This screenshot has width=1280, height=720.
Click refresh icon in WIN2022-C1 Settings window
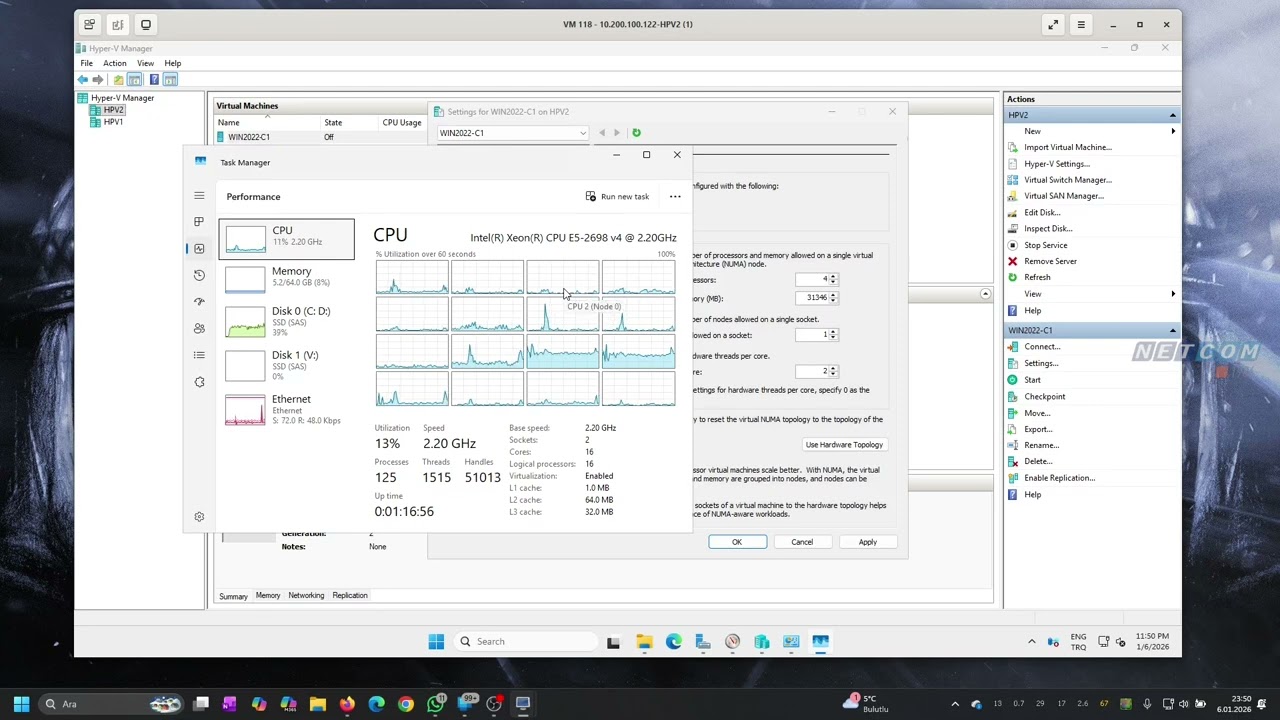[636, 133]
